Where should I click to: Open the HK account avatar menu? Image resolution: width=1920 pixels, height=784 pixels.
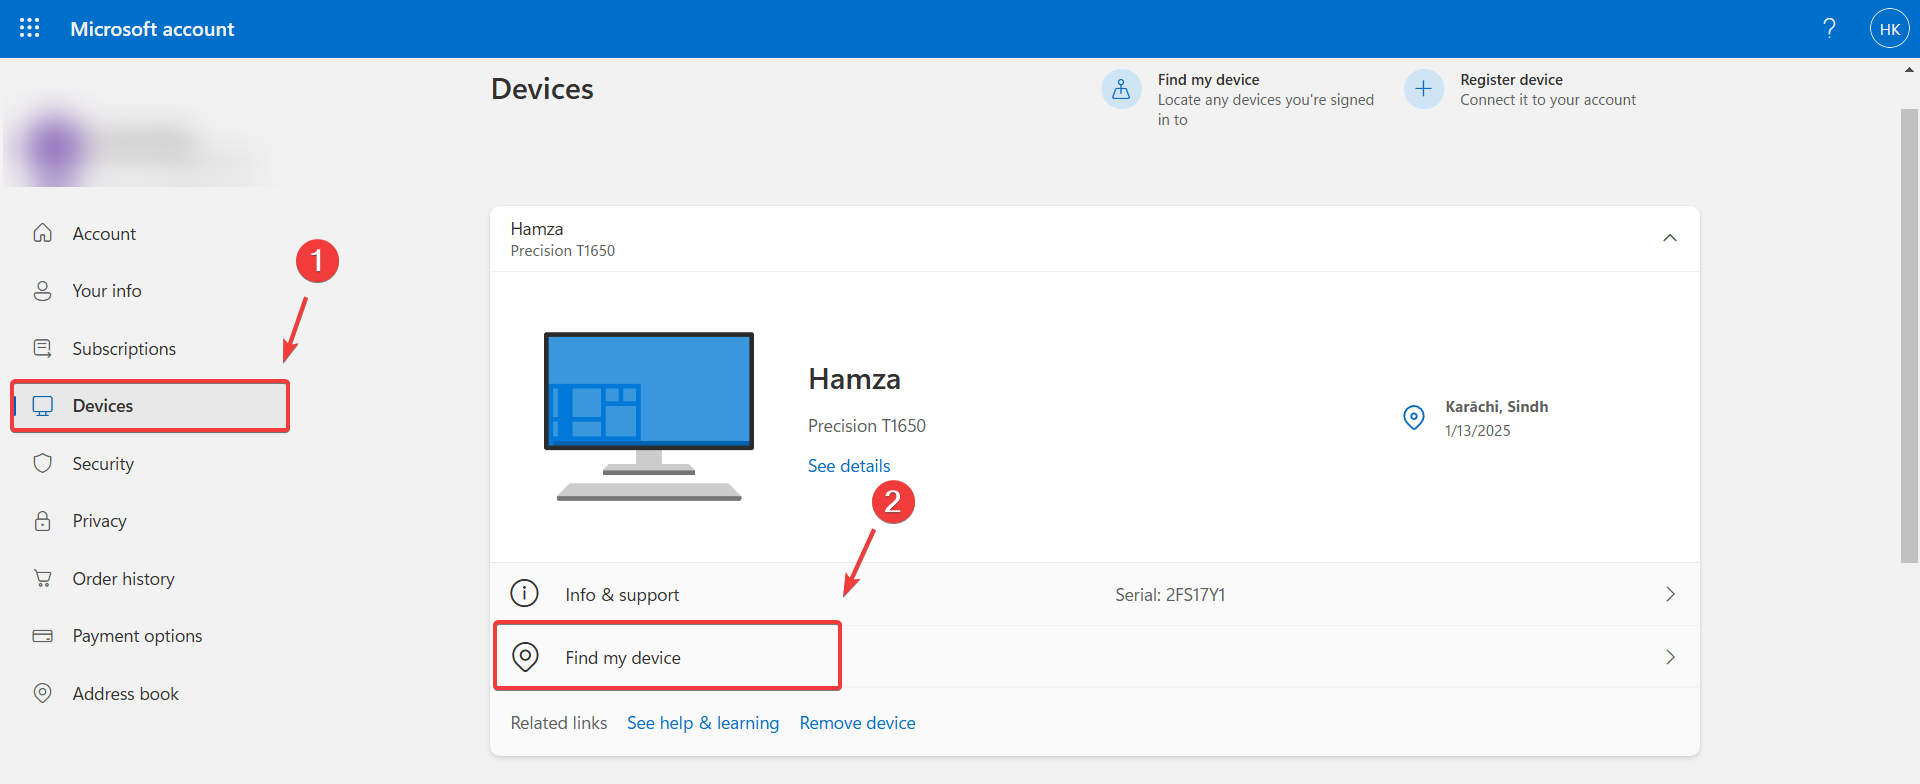[1889, 29]
